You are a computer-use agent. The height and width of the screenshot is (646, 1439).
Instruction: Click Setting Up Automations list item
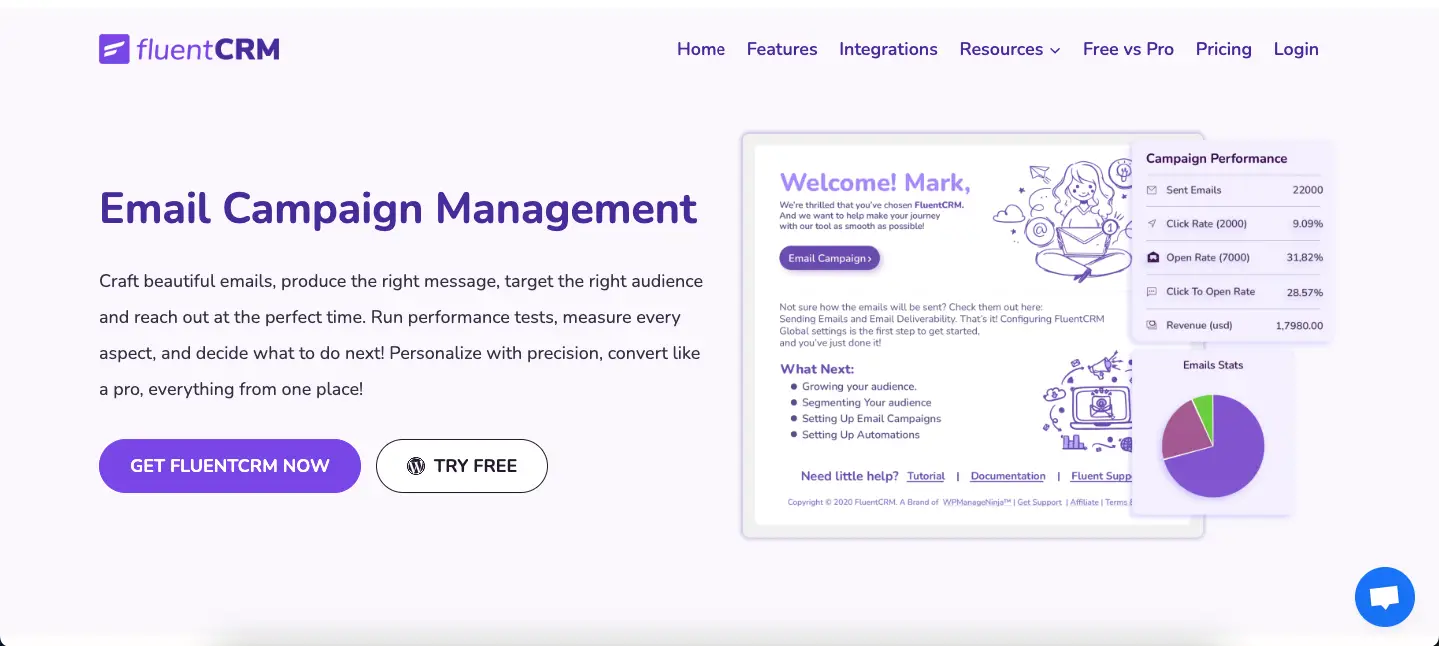coord(860,434)
